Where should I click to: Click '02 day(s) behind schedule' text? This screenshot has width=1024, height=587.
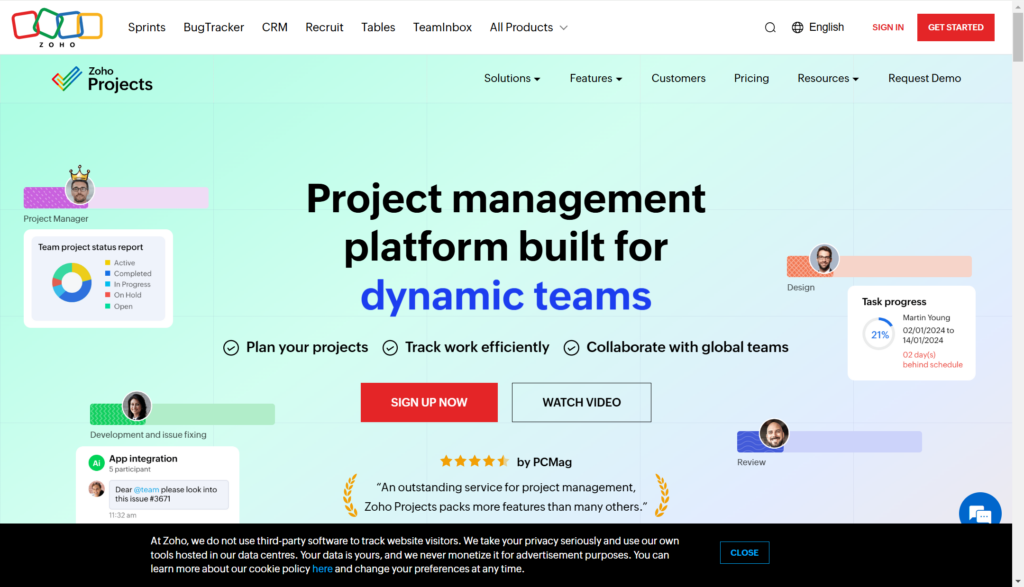933,360
